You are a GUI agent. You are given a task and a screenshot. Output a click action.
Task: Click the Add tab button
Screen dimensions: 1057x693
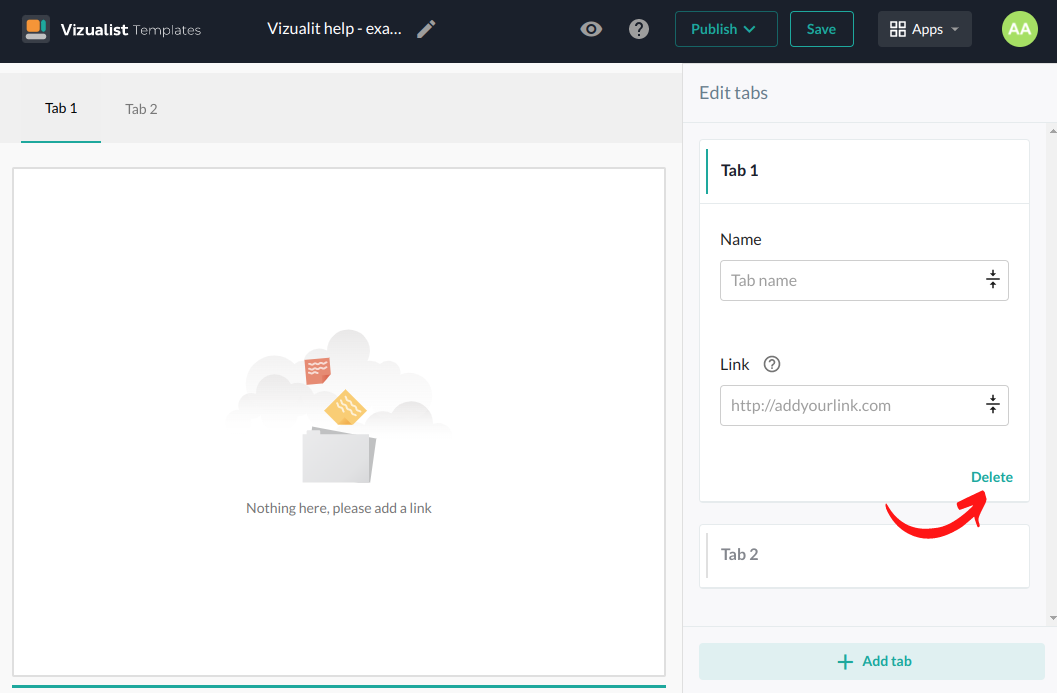click(x=871, y=661)
